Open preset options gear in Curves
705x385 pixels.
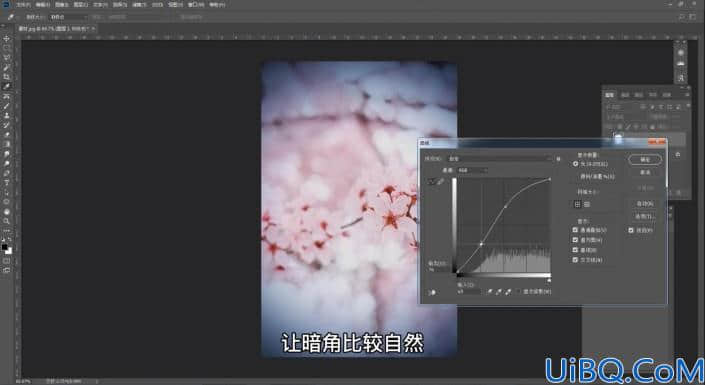pos(558,159)
